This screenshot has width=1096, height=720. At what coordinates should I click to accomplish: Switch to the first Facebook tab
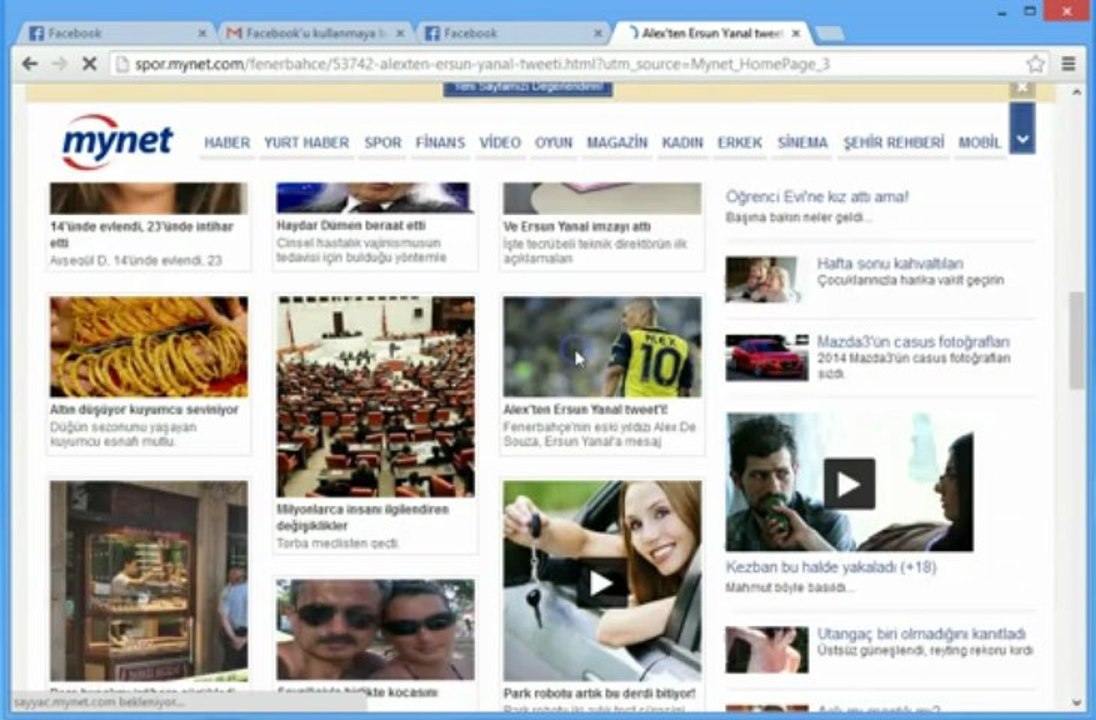pos(117,33)
